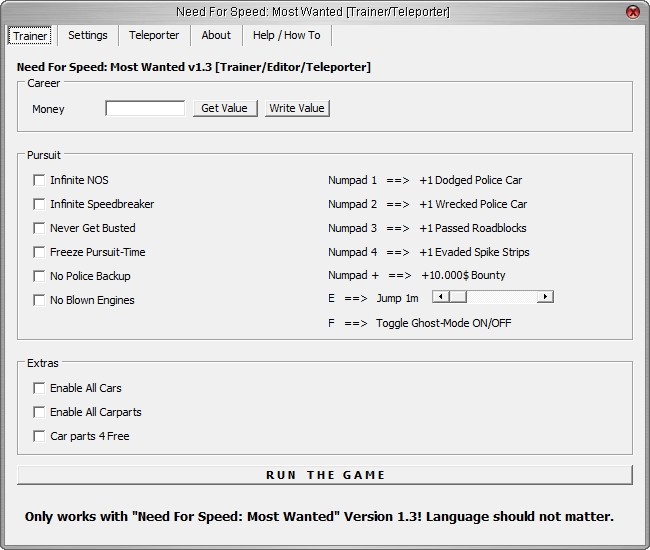Tick the Infinite Speedbreaker checkbox
650x550 pixels.
[x=39, y=204]
